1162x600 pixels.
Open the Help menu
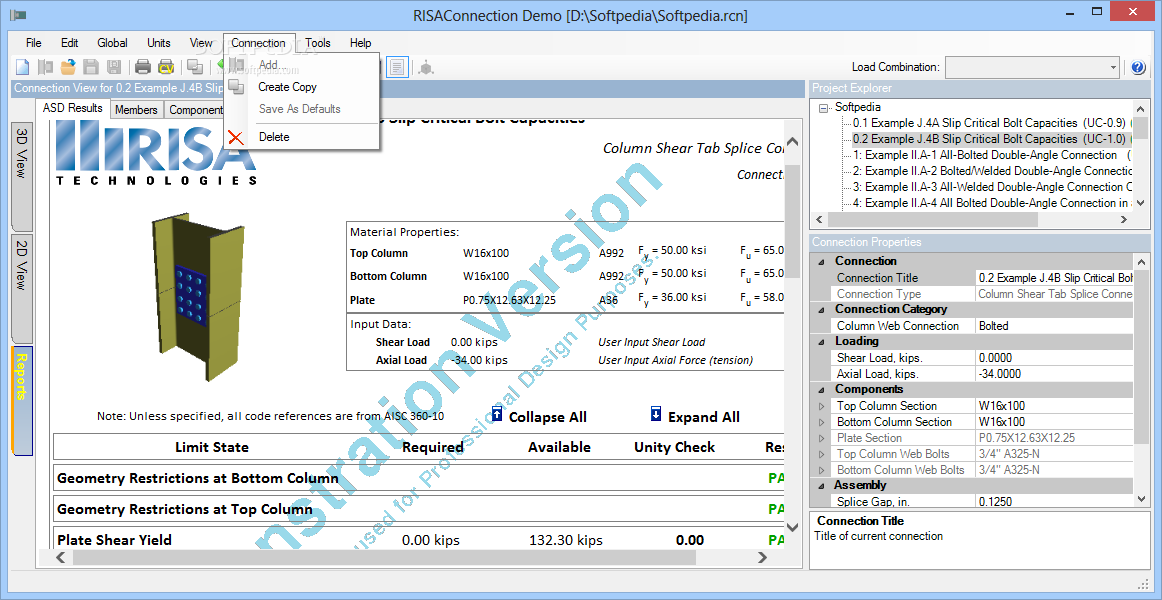pyautogui.click(x=360, y=43)
